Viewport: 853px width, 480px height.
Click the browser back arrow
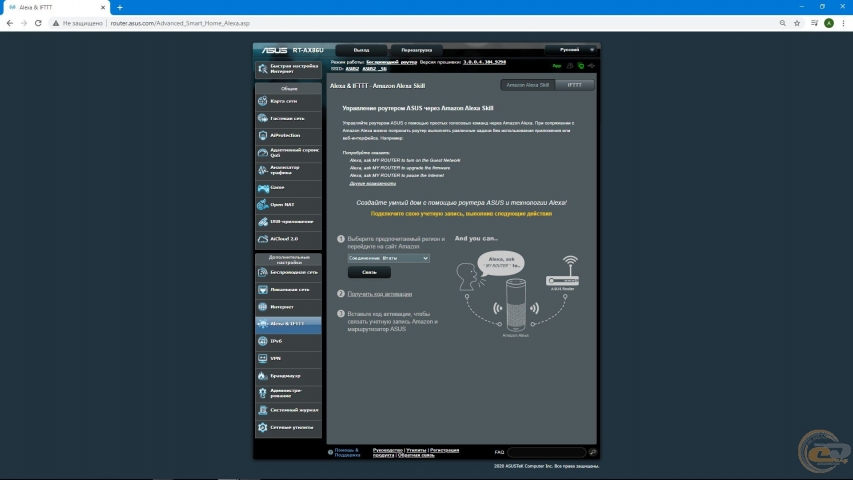pos(10,23)
